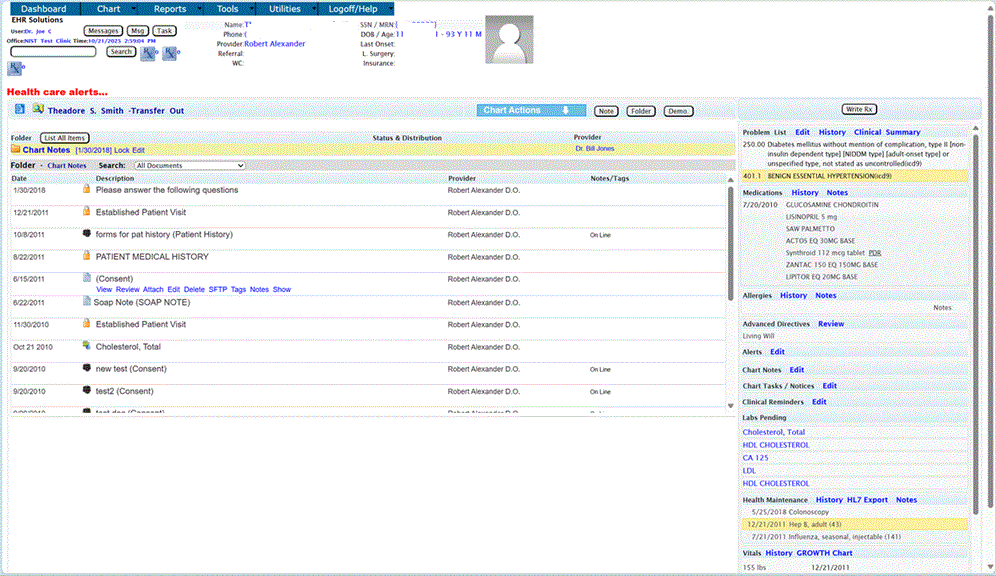Click the document icon left of patient name
The height and width of the screenshot is (576, 996).
19,110
